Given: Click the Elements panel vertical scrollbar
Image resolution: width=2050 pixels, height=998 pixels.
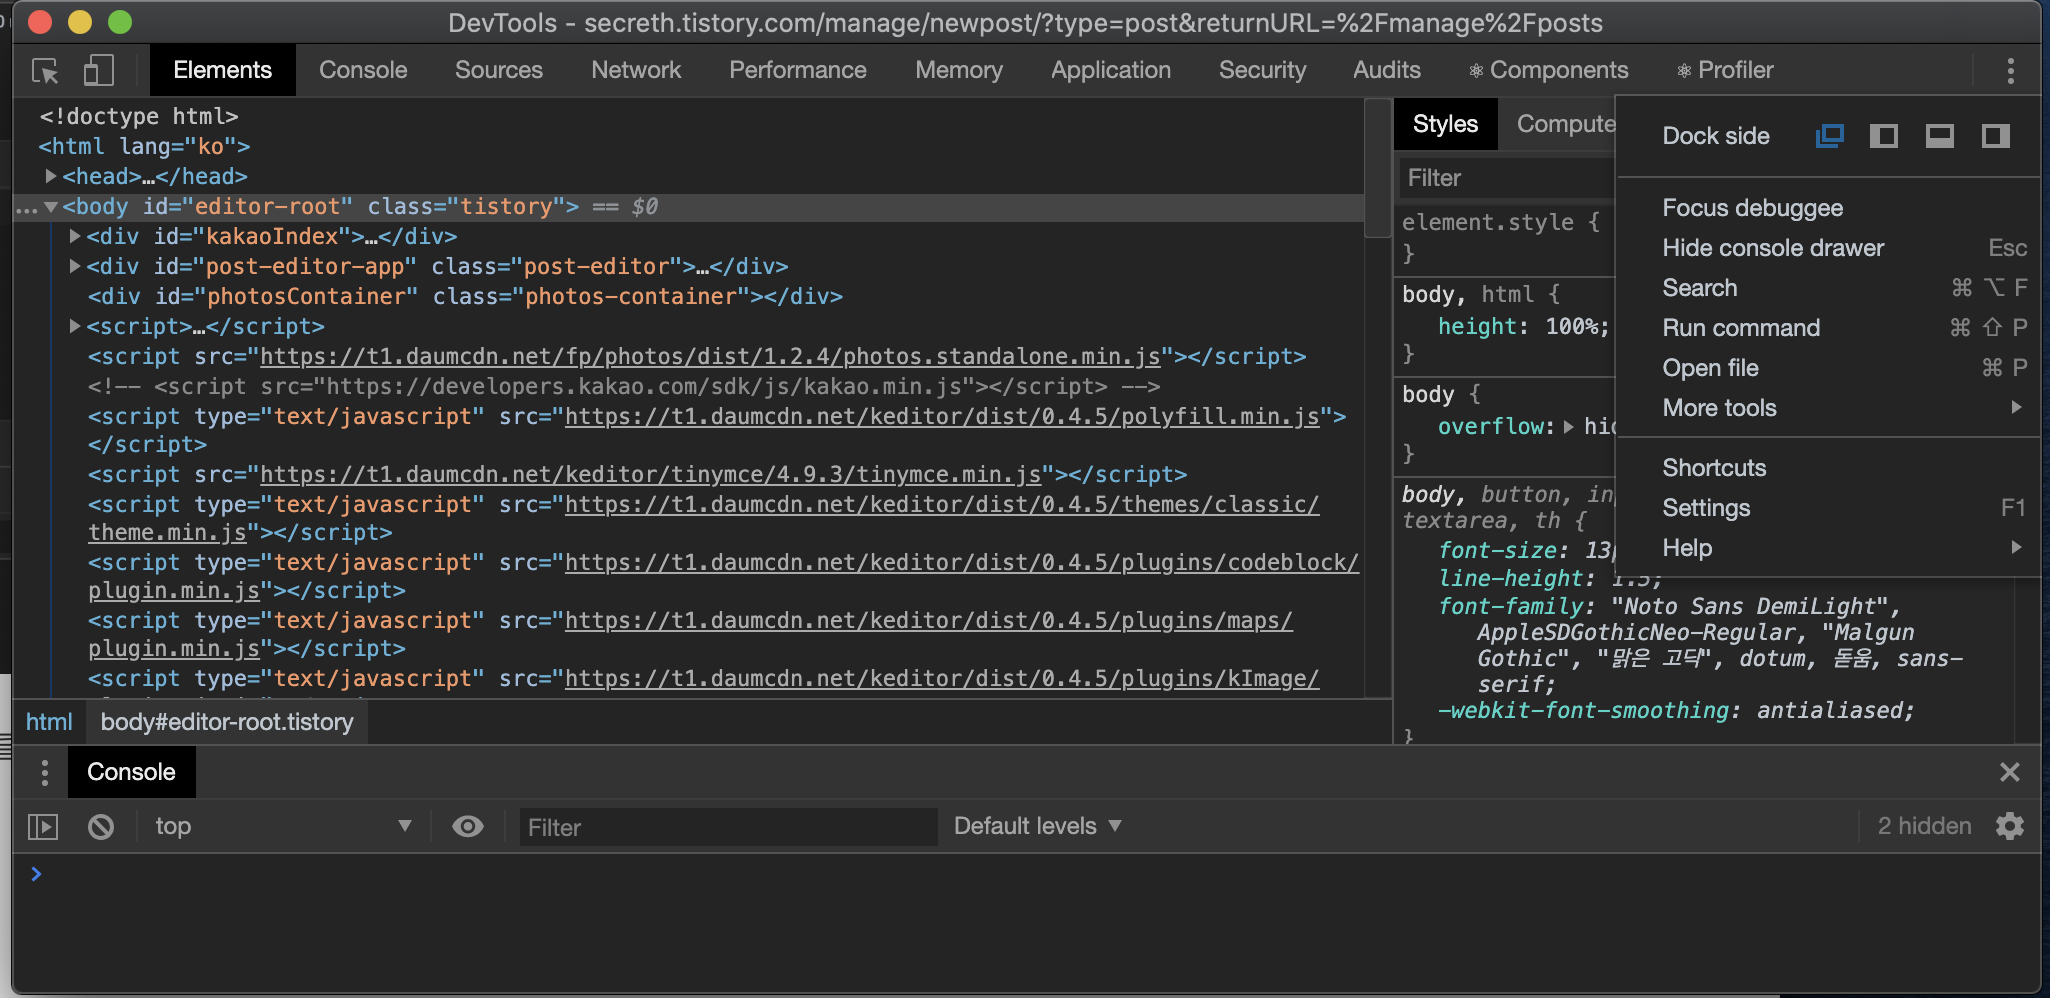Looking at the screenshot, I should [x=1378, y=168].
